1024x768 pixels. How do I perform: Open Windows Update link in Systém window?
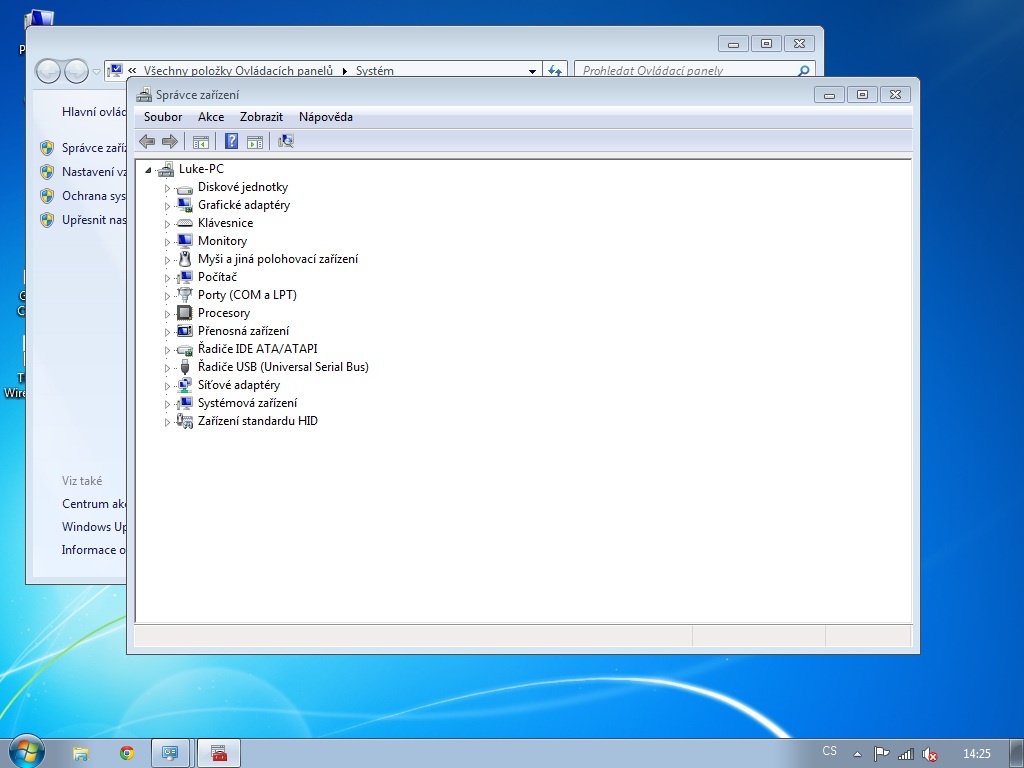click(x=94, y=526)
